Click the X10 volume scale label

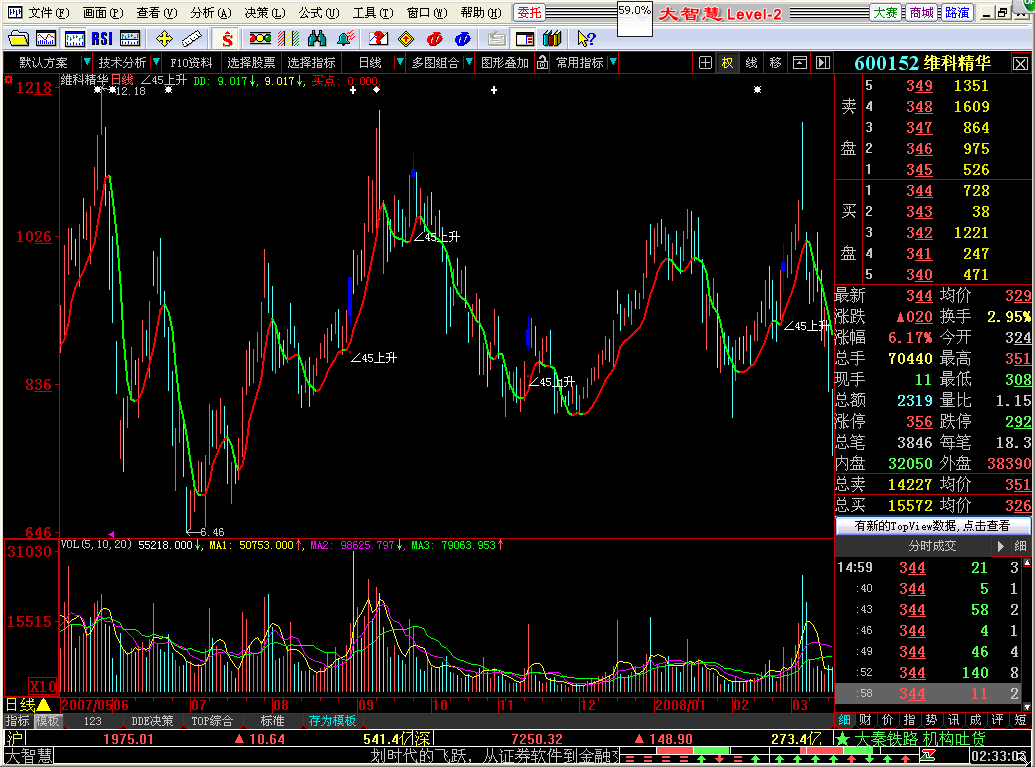point(44,686)
